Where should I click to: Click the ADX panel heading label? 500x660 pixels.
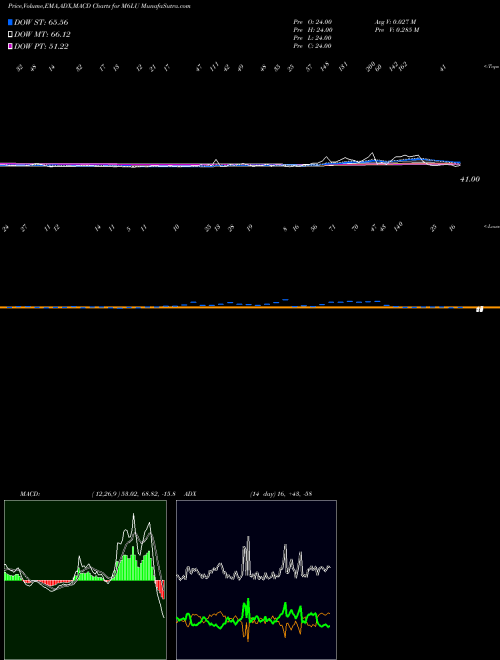pos(191,494)
